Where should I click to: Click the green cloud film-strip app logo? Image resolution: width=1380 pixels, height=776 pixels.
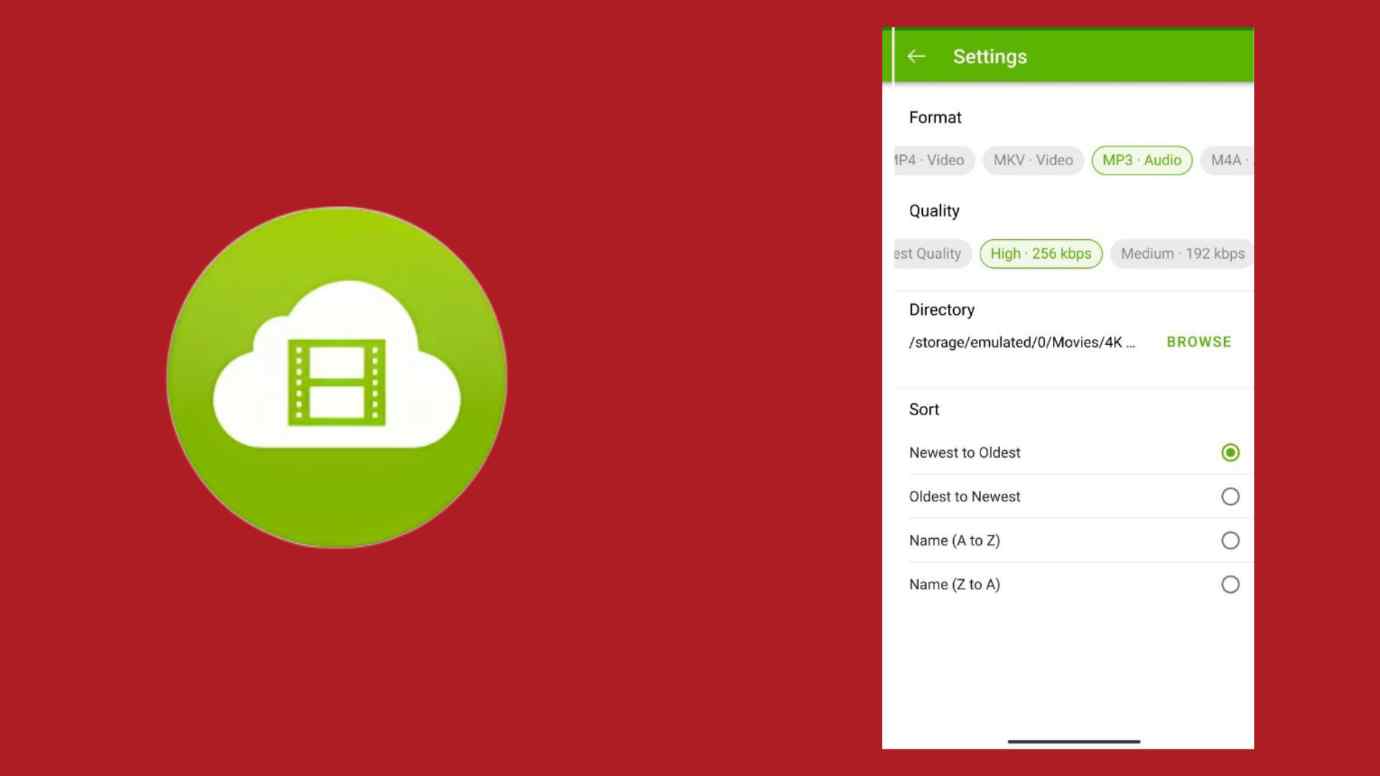pyautogui.click(x=337, y=378)
